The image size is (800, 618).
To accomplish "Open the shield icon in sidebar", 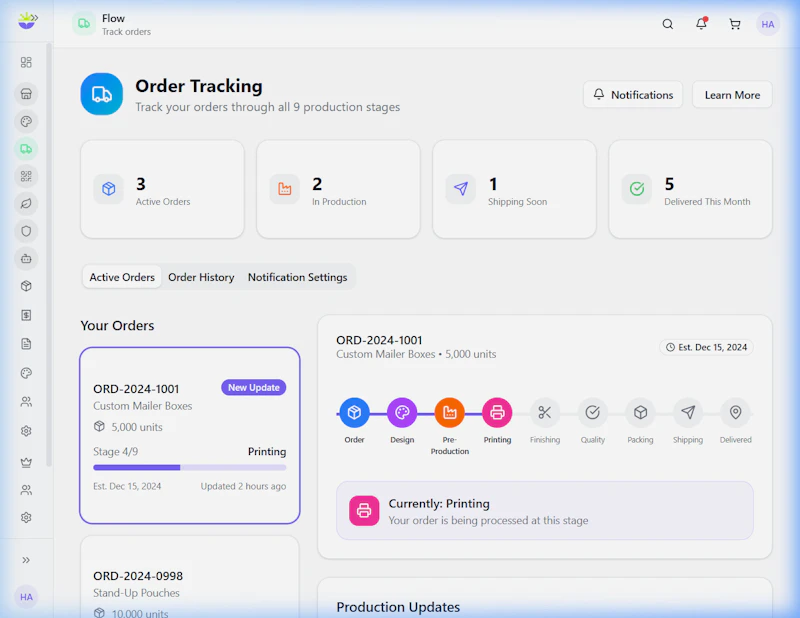I will point(26,231).
